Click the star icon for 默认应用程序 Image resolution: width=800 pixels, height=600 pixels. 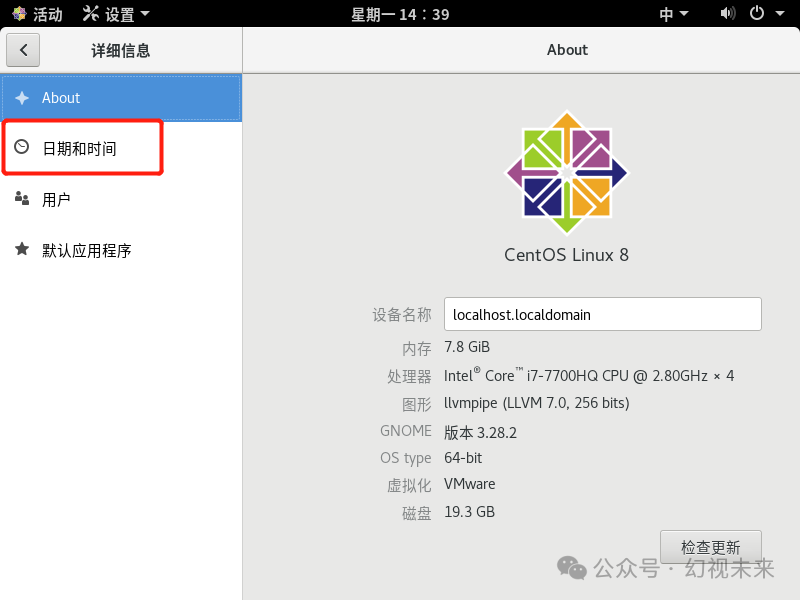click(x=22, y=249)
